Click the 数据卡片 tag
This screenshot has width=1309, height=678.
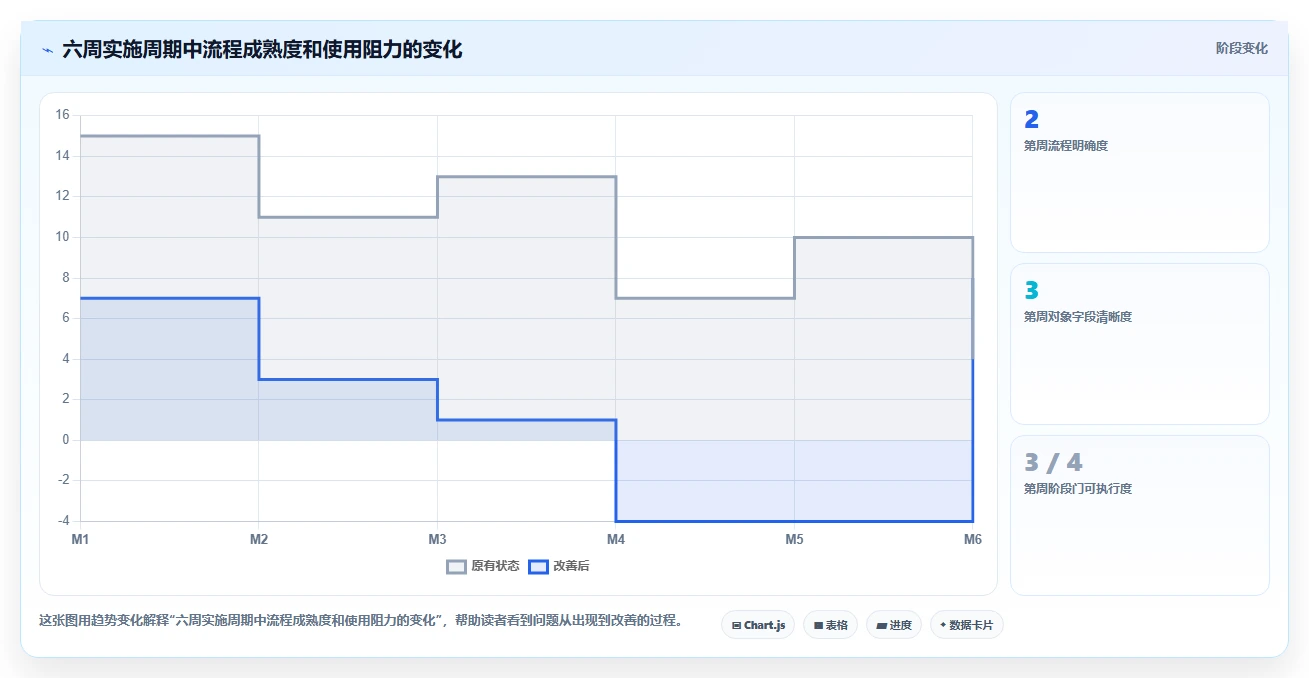point(966,625)
